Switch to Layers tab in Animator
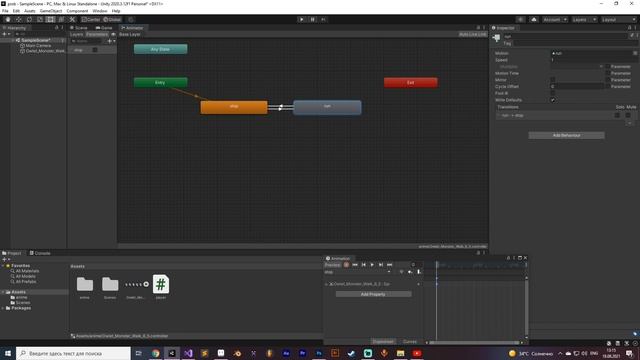 (x=76, y=34)
